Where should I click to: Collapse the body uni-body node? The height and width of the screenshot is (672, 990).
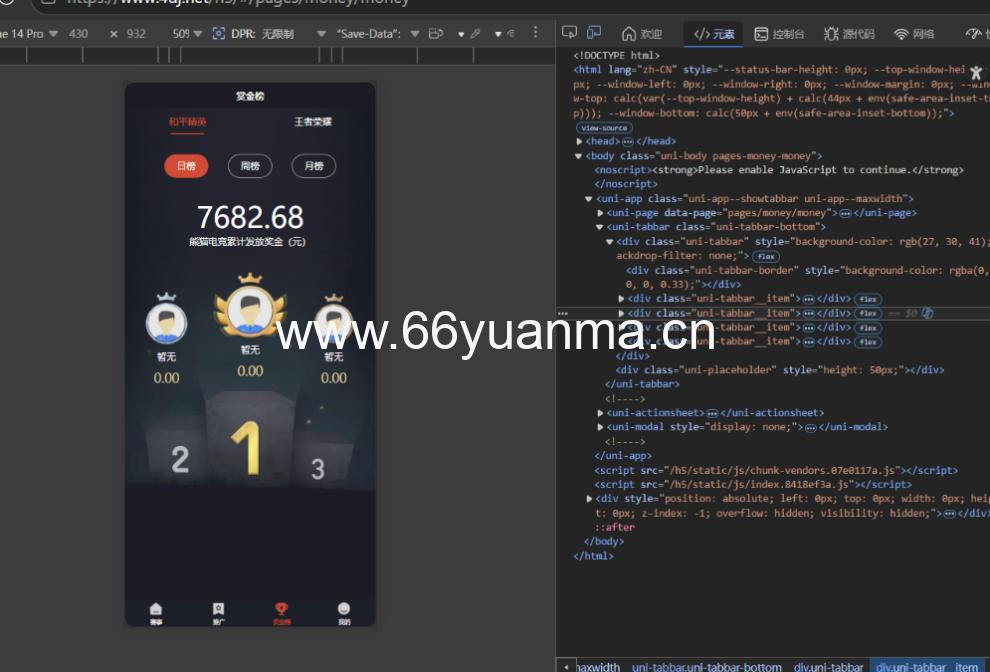click(578, 156)
